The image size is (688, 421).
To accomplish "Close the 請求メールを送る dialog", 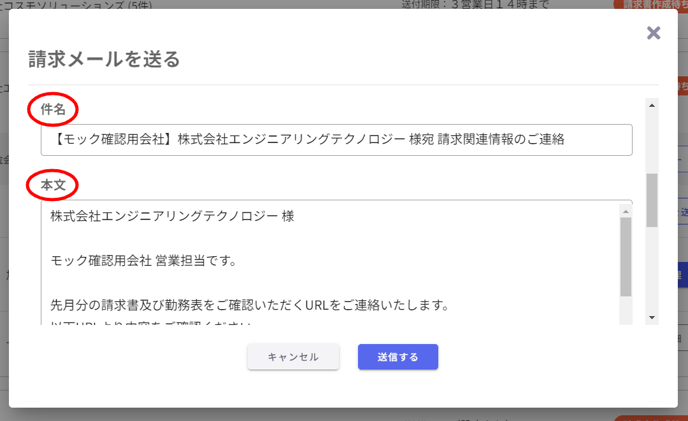I will click(654, 33).
